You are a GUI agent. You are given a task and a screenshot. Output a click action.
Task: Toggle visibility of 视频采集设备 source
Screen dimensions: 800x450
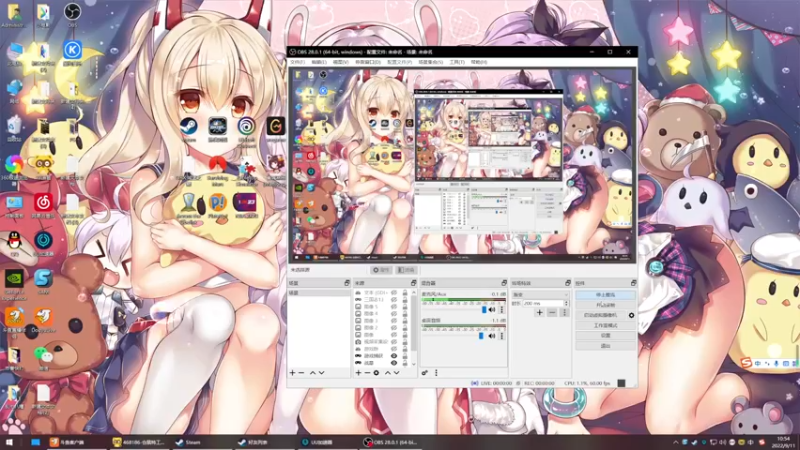tap(394, 342)
